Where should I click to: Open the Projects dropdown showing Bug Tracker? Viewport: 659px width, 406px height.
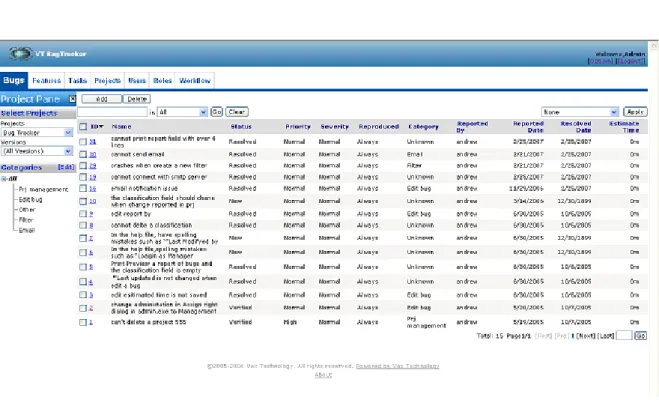pos(37,132)
